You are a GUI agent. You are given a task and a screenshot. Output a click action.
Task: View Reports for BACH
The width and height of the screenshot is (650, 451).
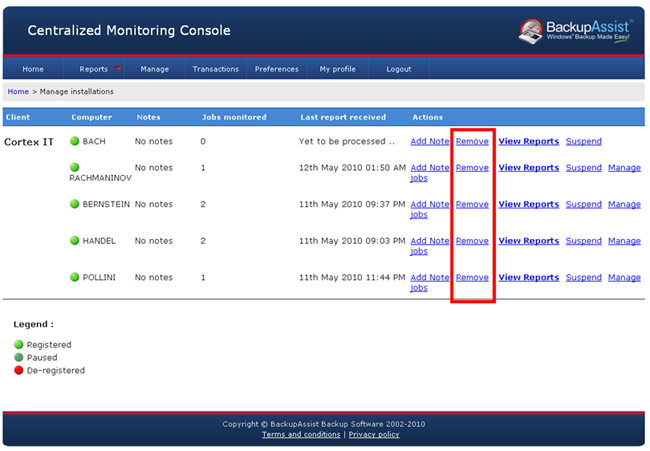(529, 141)
